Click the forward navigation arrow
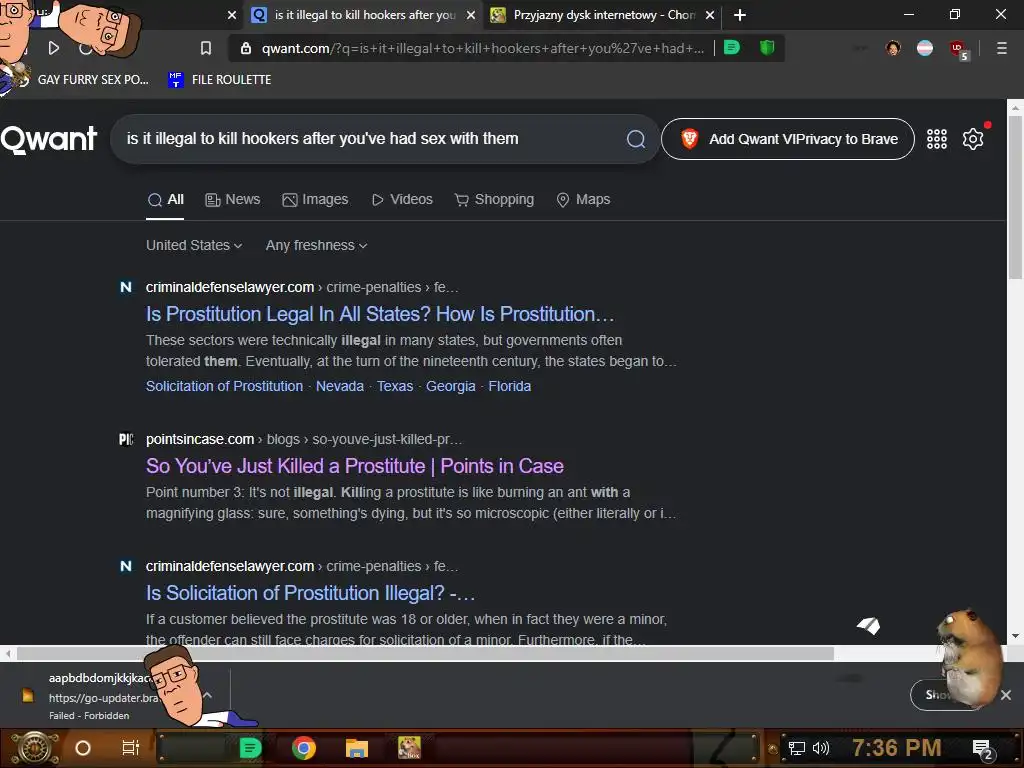Screen dimensions: 1024x768 [54, 48]
